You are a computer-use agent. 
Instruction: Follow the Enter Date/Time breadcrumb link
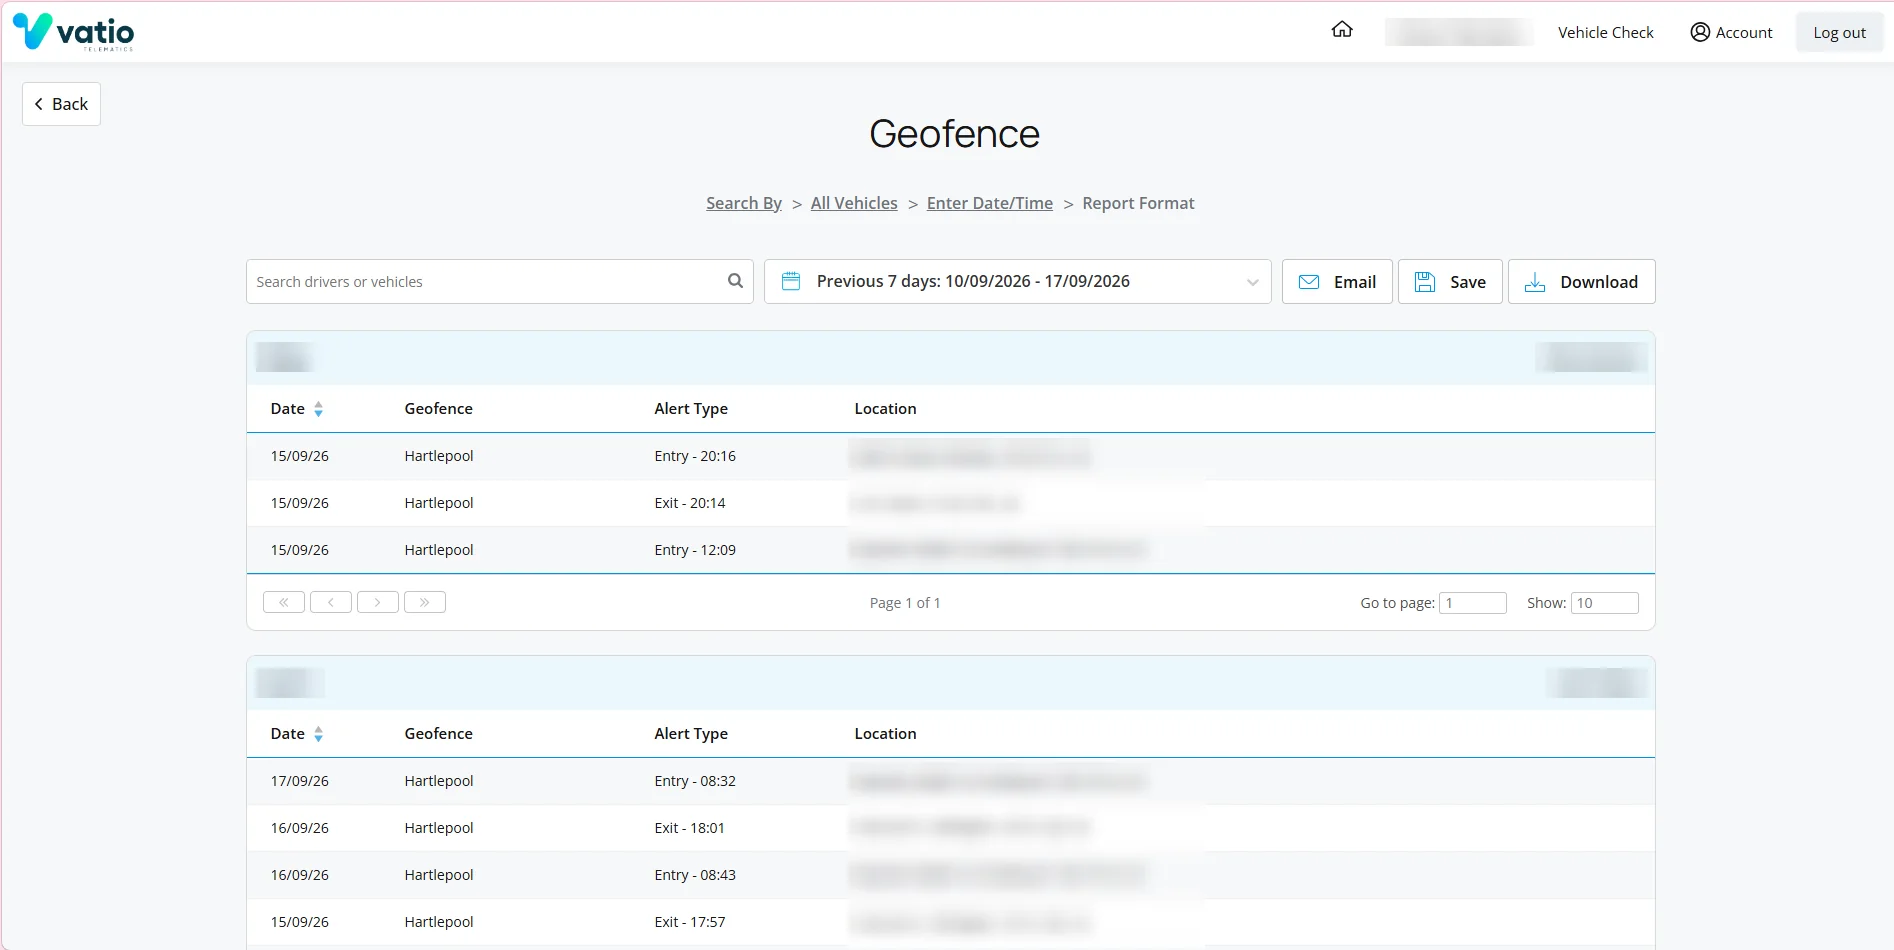tap(990, 203)
